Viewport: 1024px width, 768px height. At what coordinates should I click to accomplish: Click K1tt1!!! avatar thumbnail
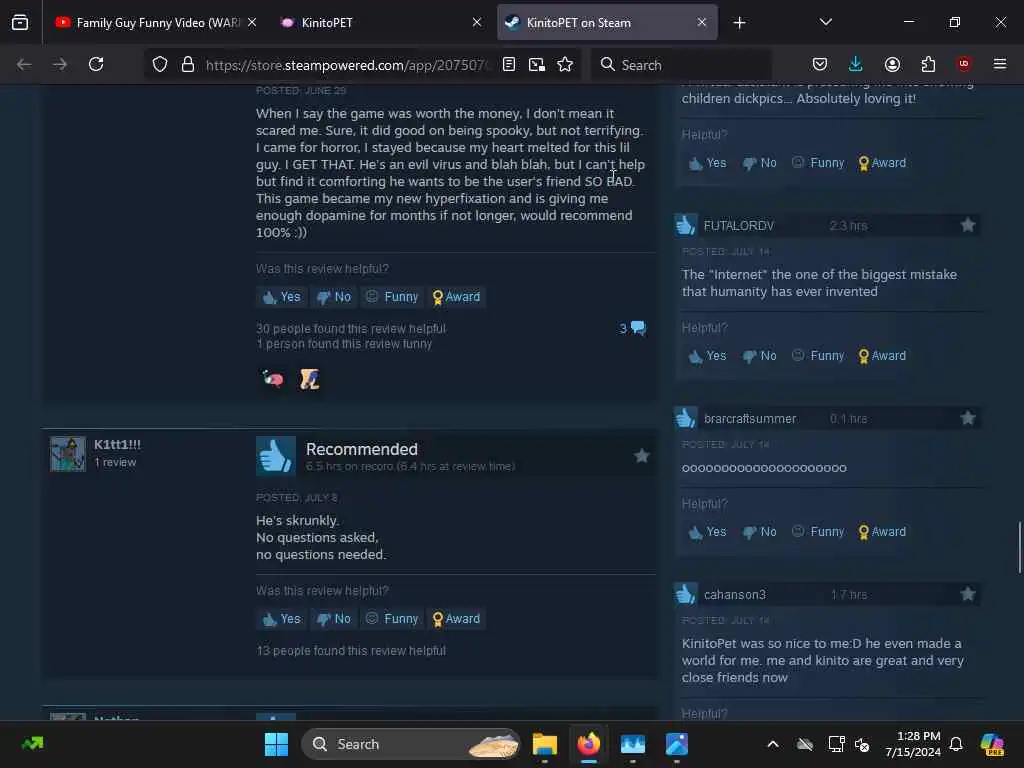(x=68, y=454)
